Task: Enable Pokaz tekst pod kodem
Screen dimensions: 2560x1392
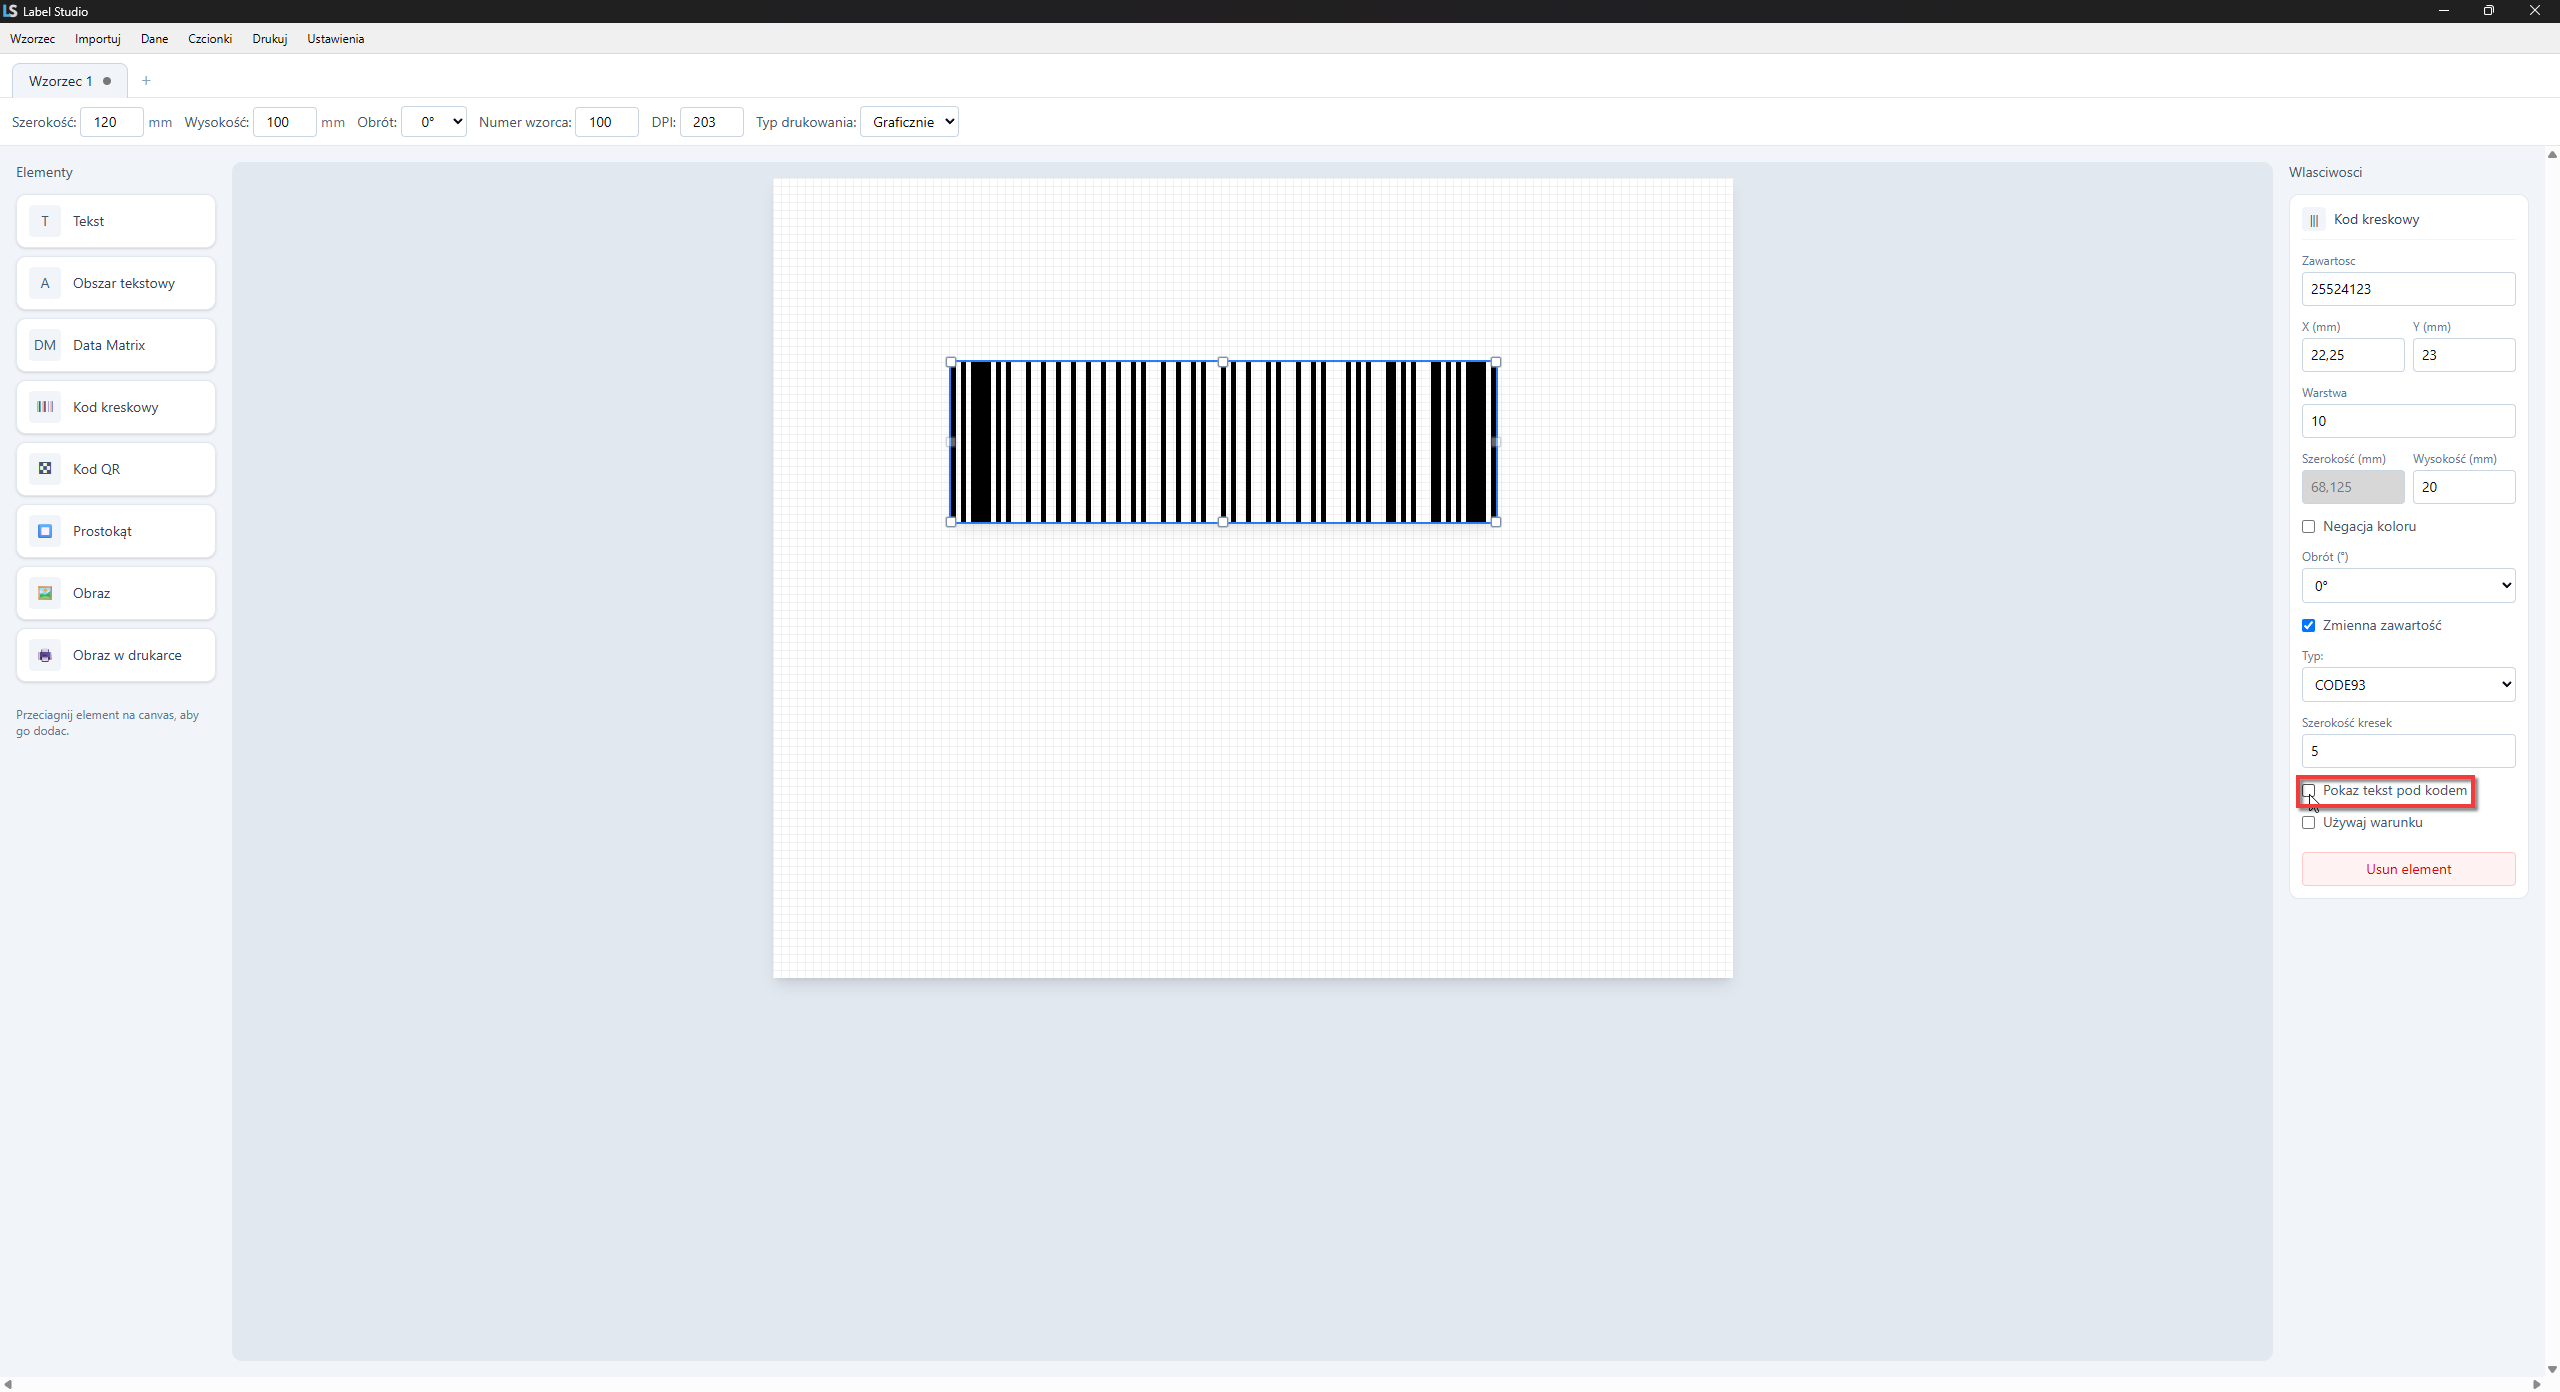Action: (x=2309, y=791)
